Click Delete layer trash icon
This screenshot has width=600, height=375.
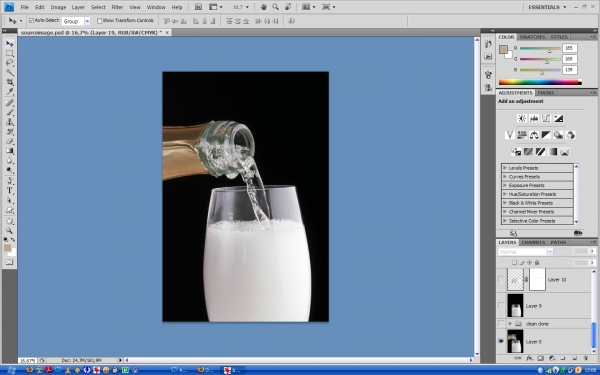pyautogui.click(x=585, y=358)
